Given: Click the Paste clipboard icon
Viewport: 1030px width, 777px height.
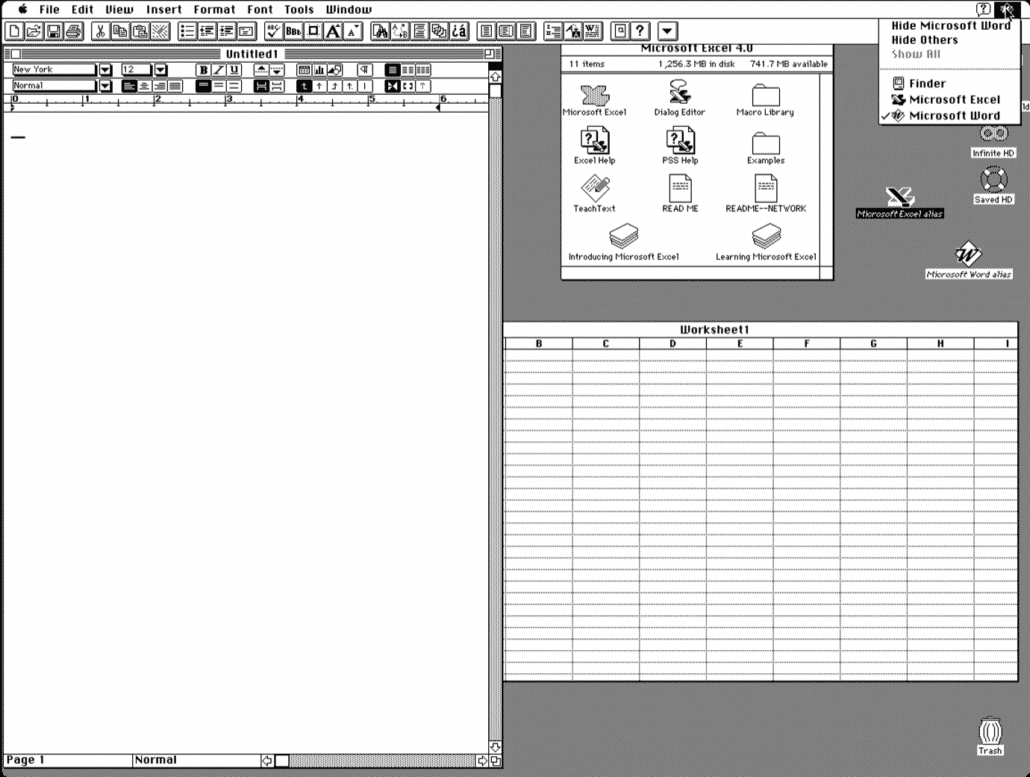Looking at the screenshot, I should click(140, 31).
